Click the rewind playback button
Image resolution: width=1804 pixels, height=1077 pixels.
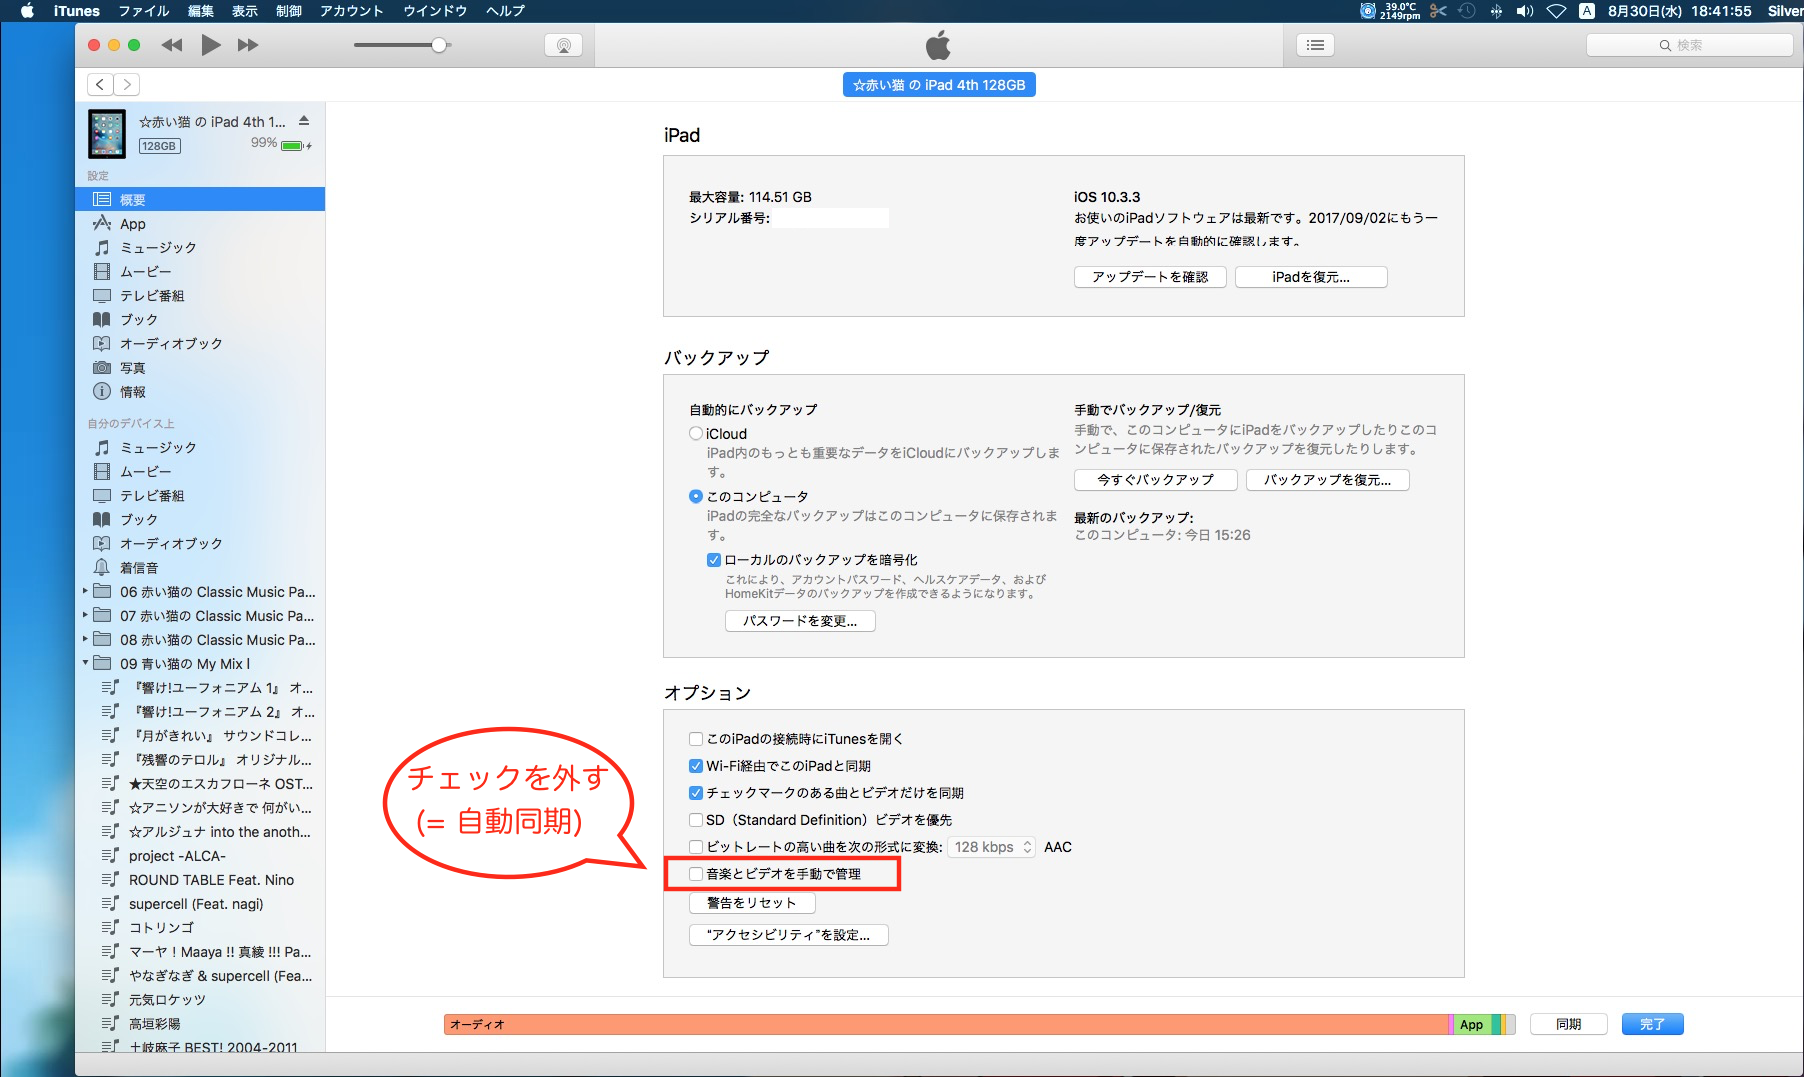(x=172, y=45)
